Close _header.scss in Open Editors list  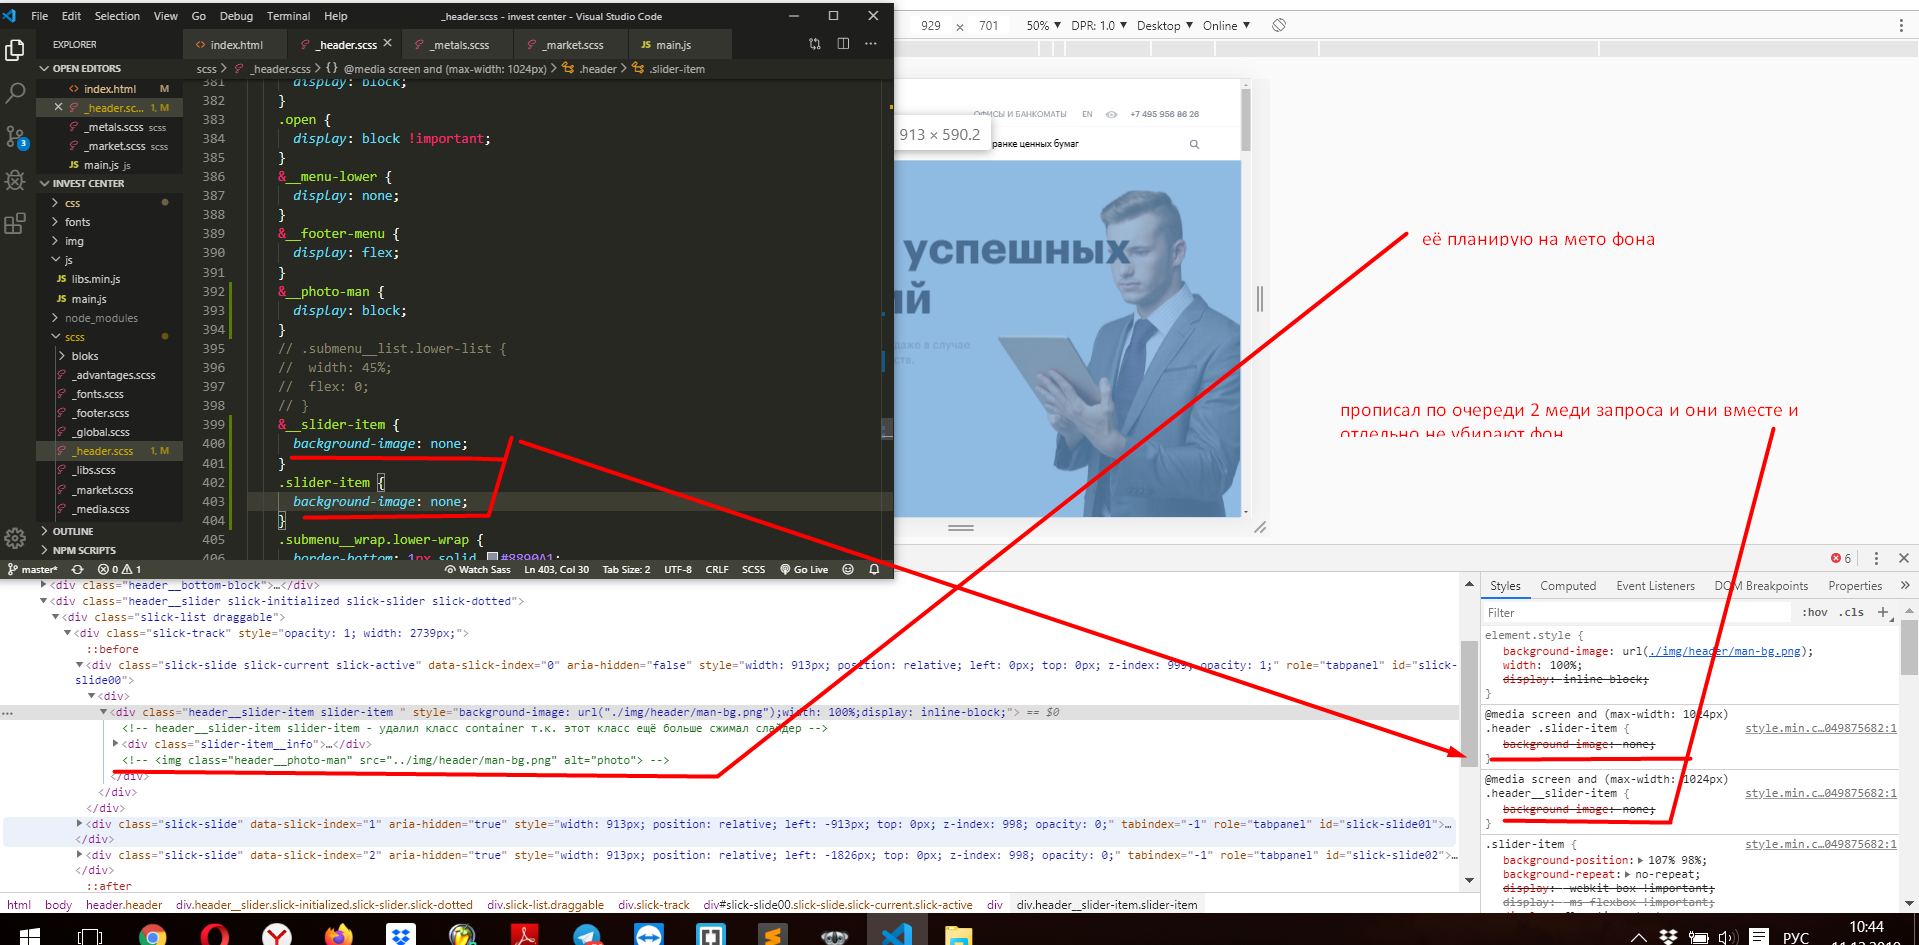[57, 107]
